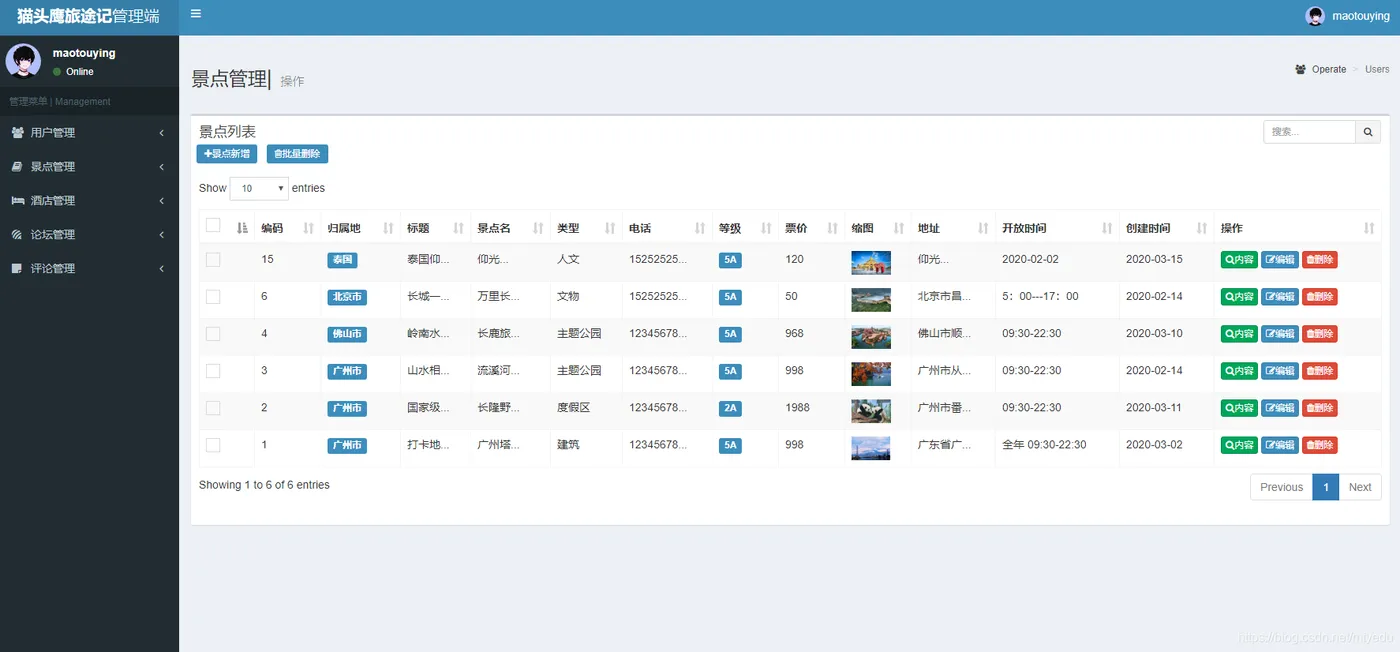The width and height of the screenshot is (1400, 652).
Task: Open maotouying user menu in header
Action: 1347,16
